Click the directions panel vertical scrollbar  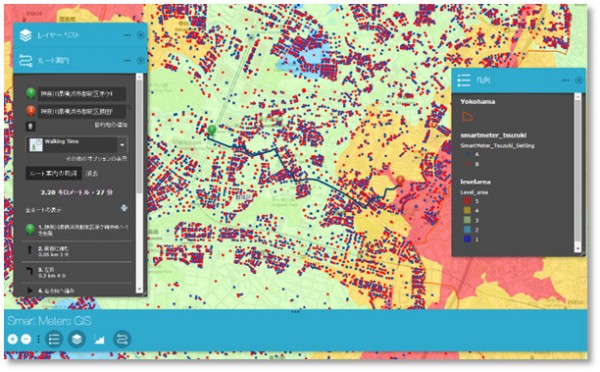(139, 184)
